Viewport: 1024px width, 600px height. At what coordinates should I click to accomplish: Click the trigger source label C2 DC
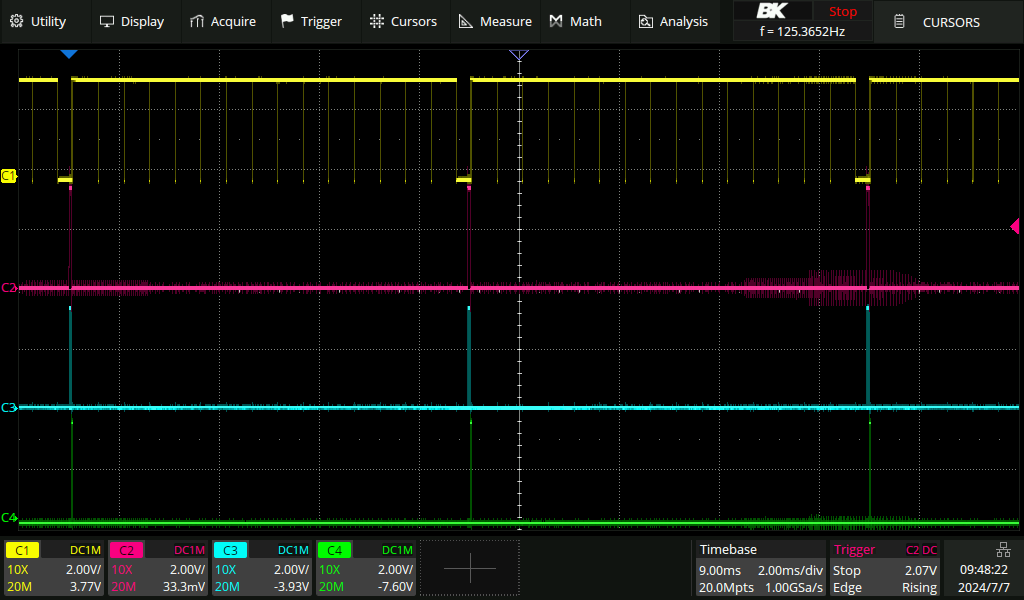[921, 550]
